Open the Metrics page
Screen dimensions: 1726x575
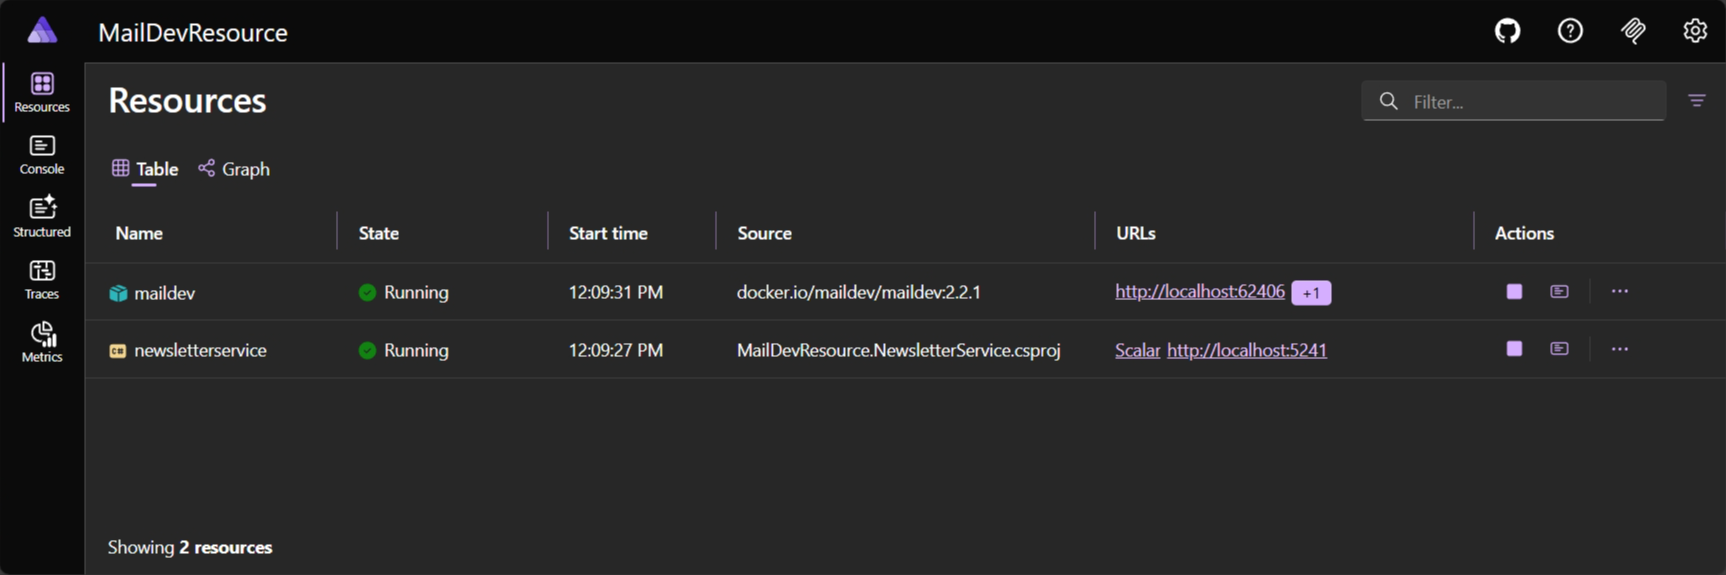click(42, 342)
